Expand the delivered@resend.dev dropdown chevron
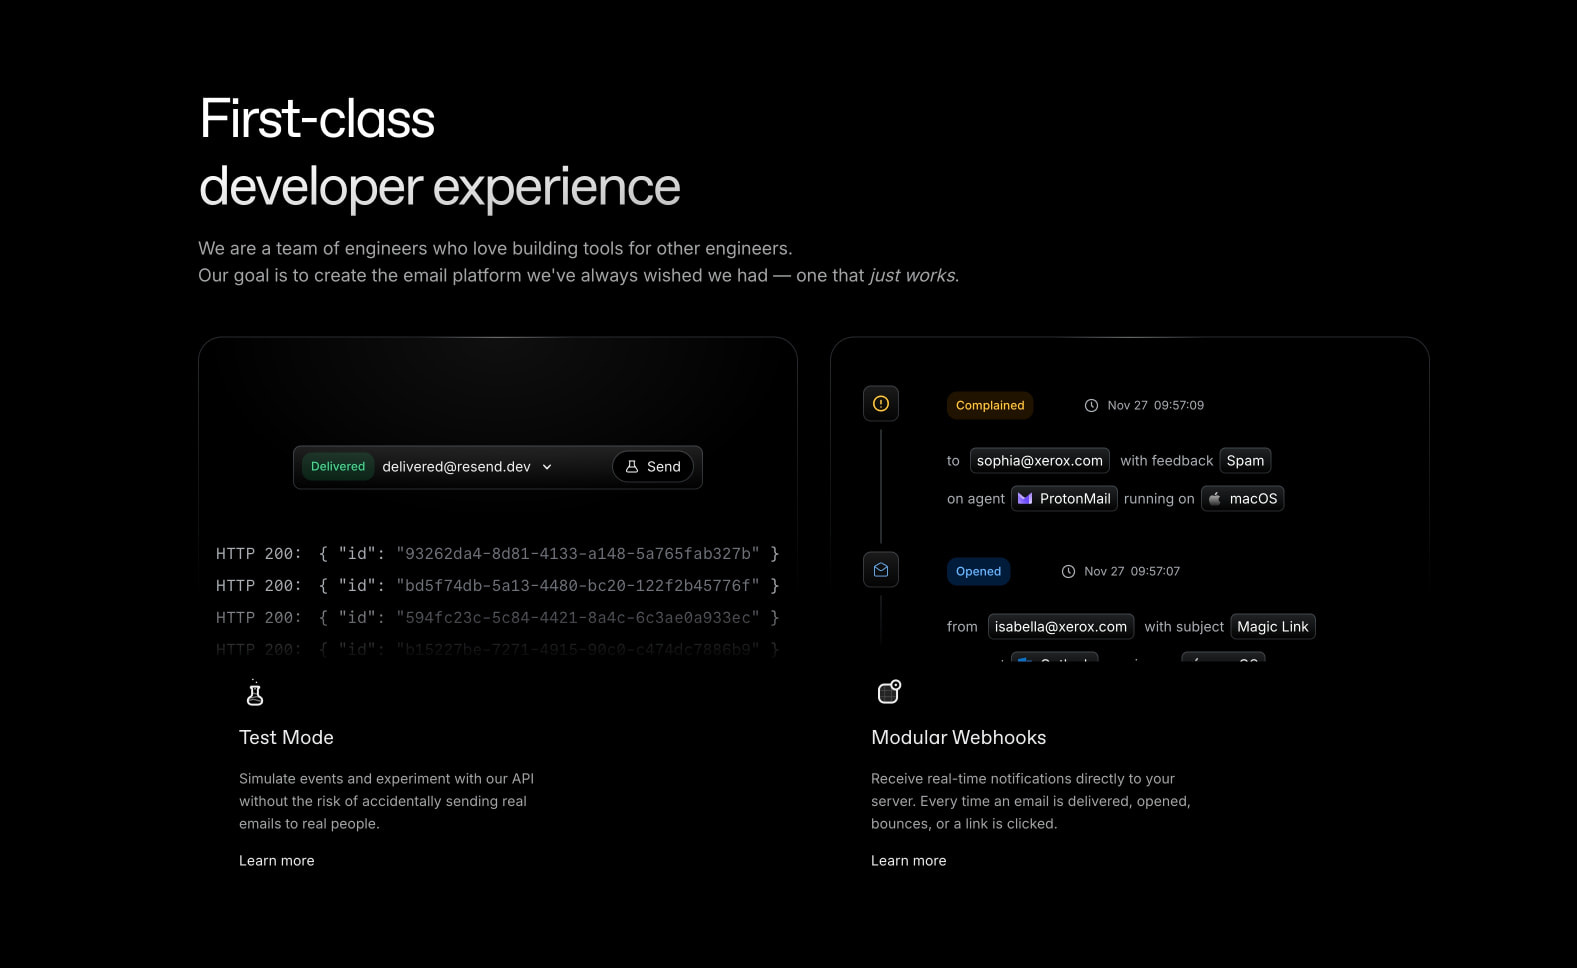Image resolution: width=1577 pixels, height=968 pixels. pyautogui.click(x=547, y=467)
